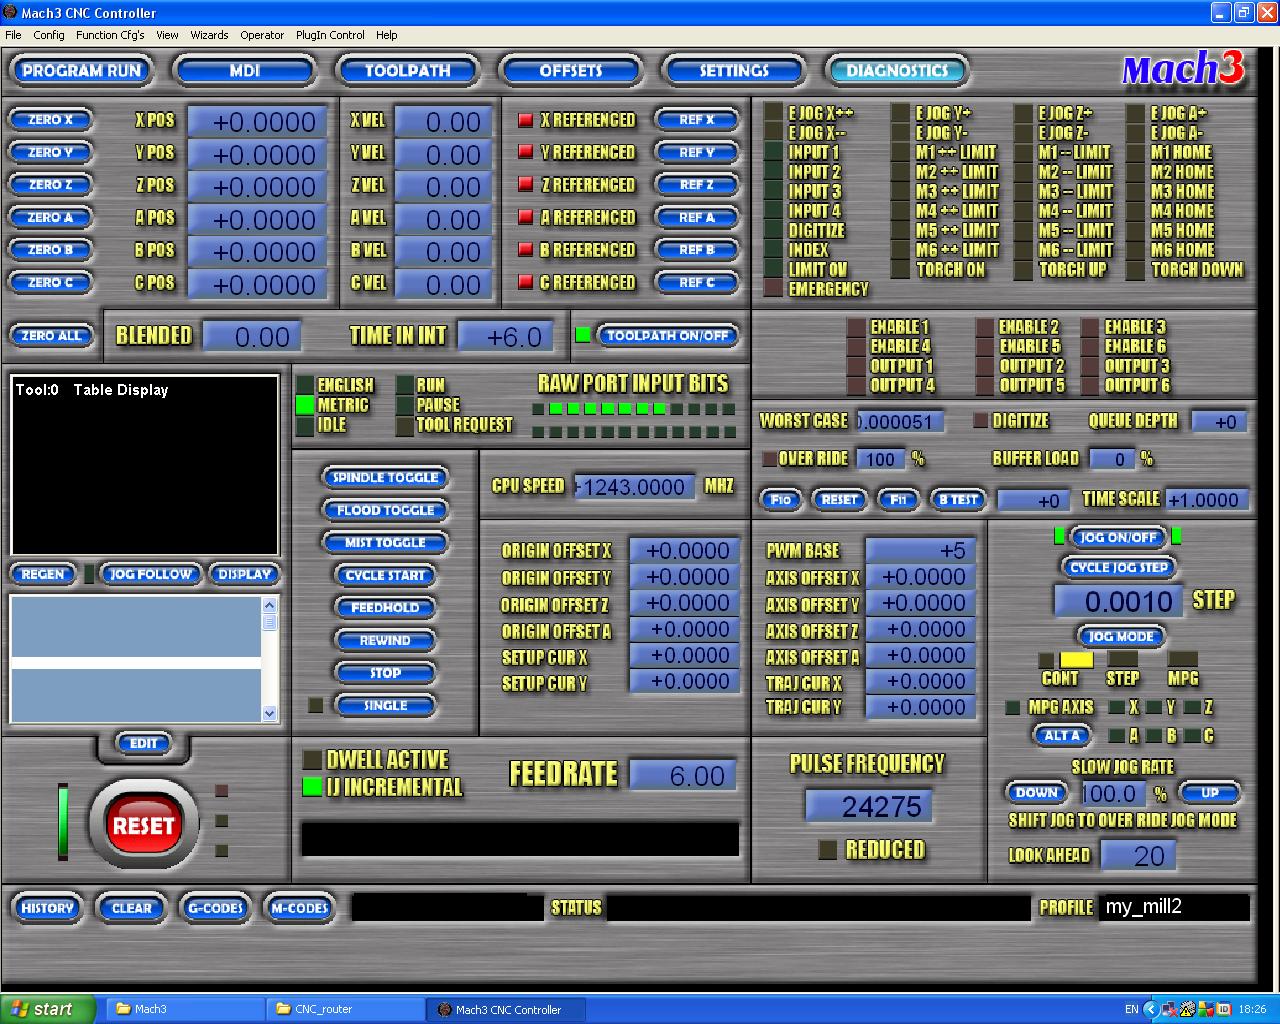Click the Zero All button
Viewport: 1280px width, 1024px height.
(x=50, y=336)
